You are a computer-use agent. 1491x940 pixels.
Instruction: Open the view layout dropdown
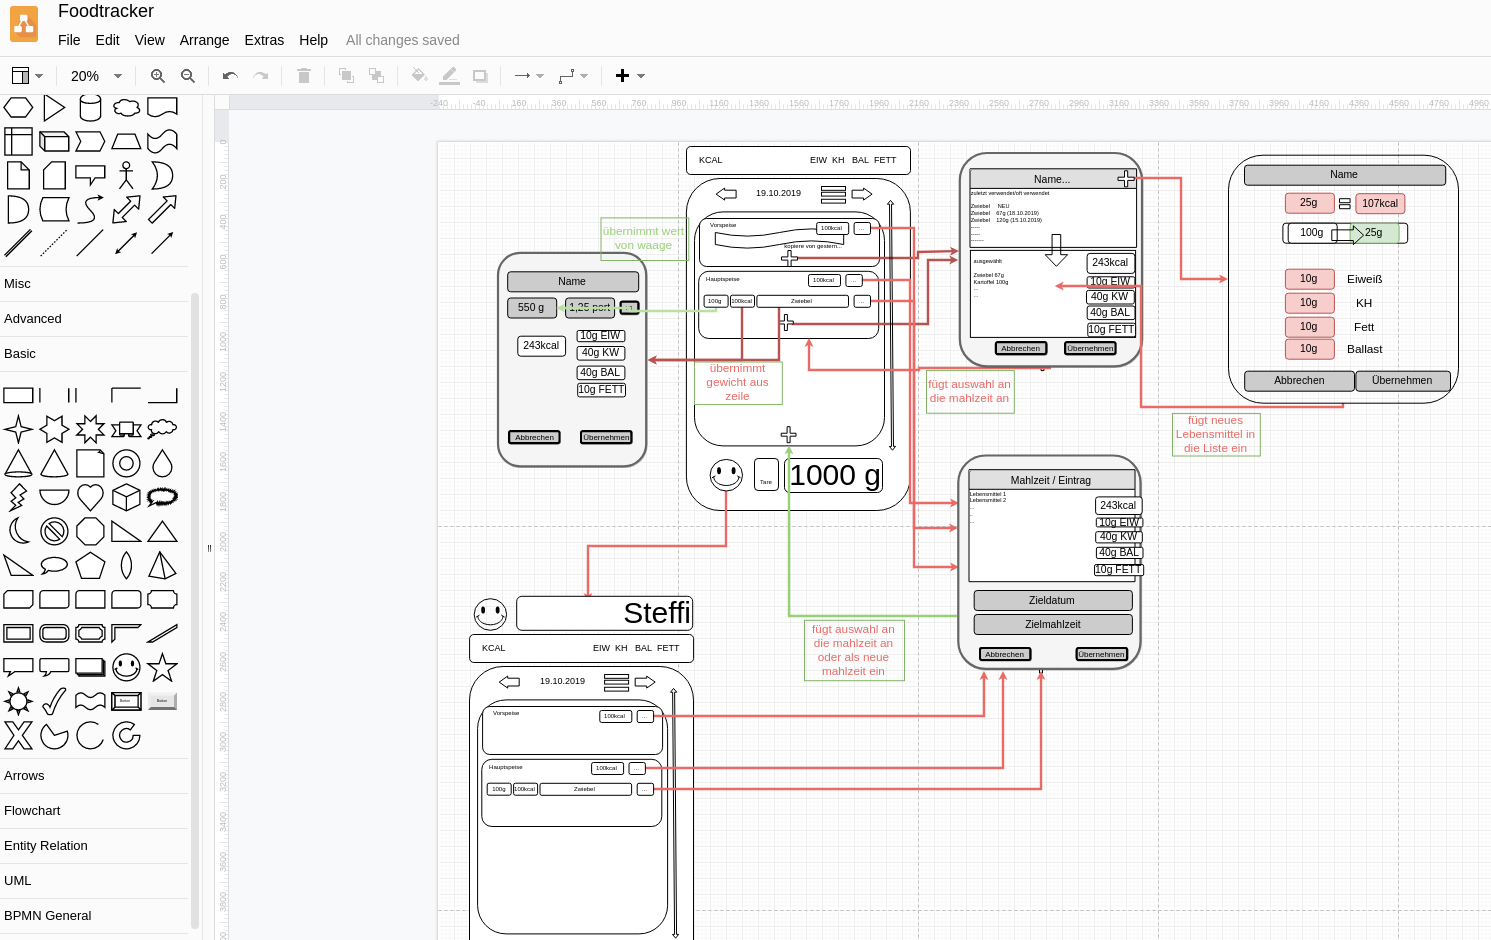27,76
